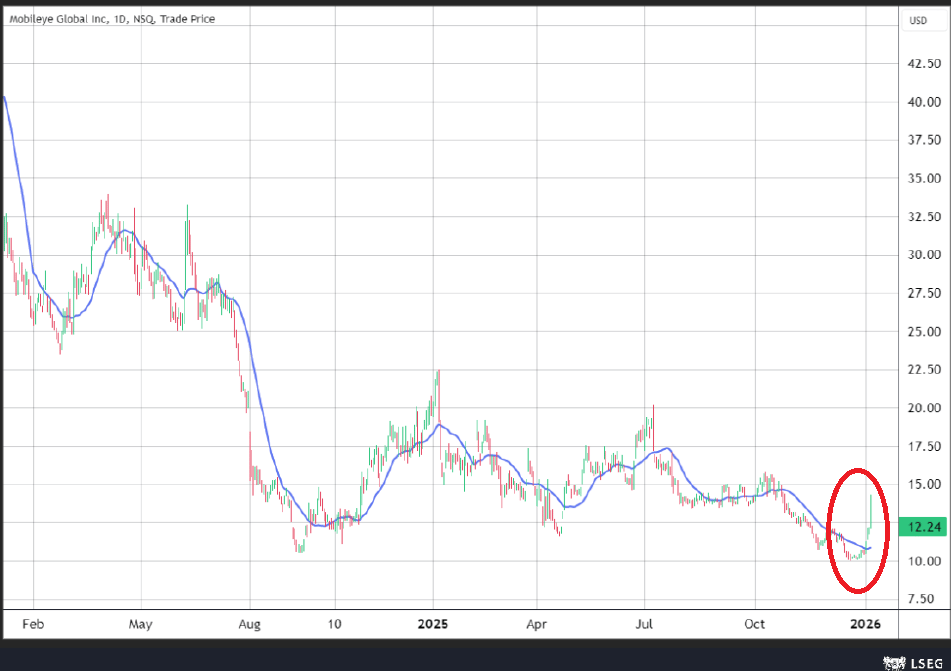Click the LSEG logo in the footer
The width and height of the screenshot is (951, 671).
click(x=913, y=663)
